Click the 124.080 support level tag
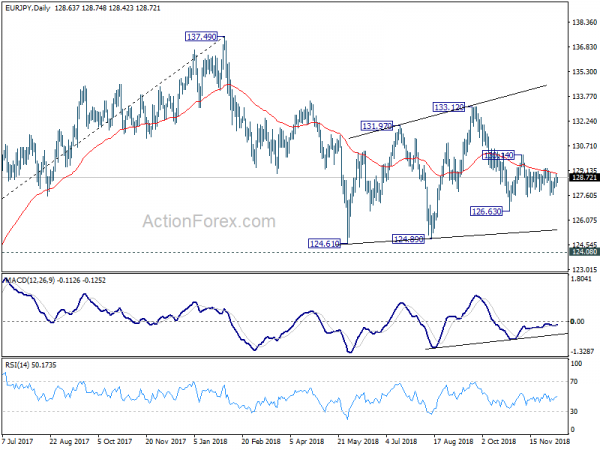The width and height of the screenshot is (600, 450). pos(584,251)
